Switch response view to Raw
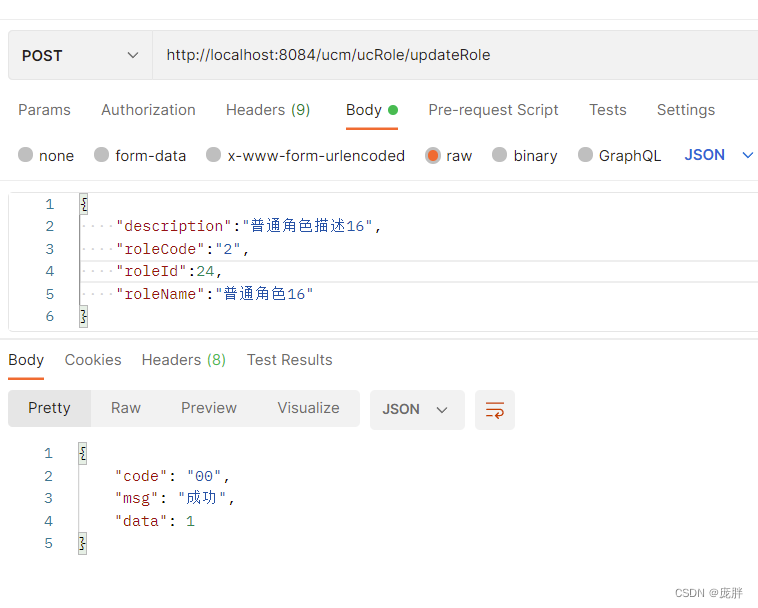 [126, 408]
